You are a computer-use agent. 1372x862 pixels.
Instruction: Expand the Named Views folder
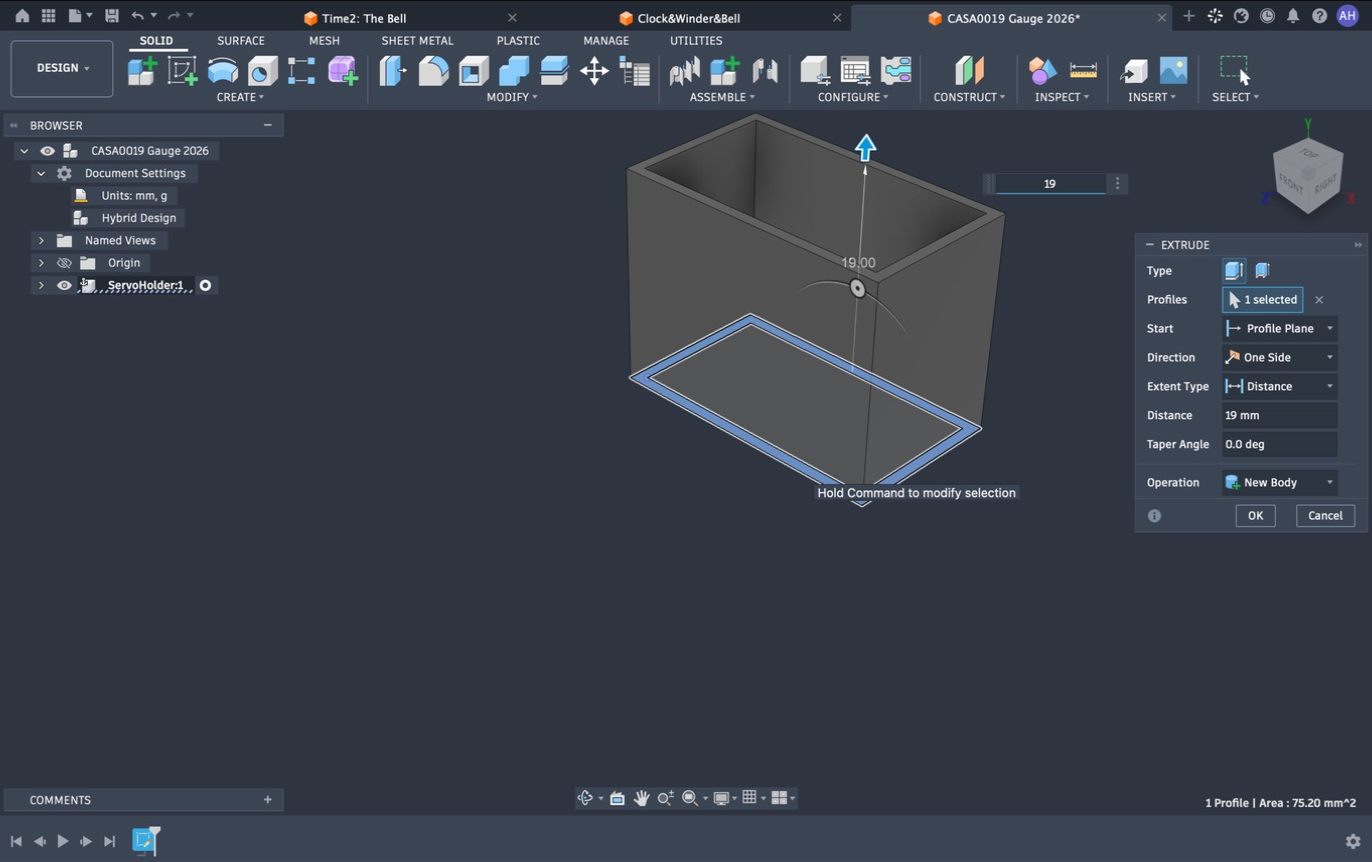[41, 241]
